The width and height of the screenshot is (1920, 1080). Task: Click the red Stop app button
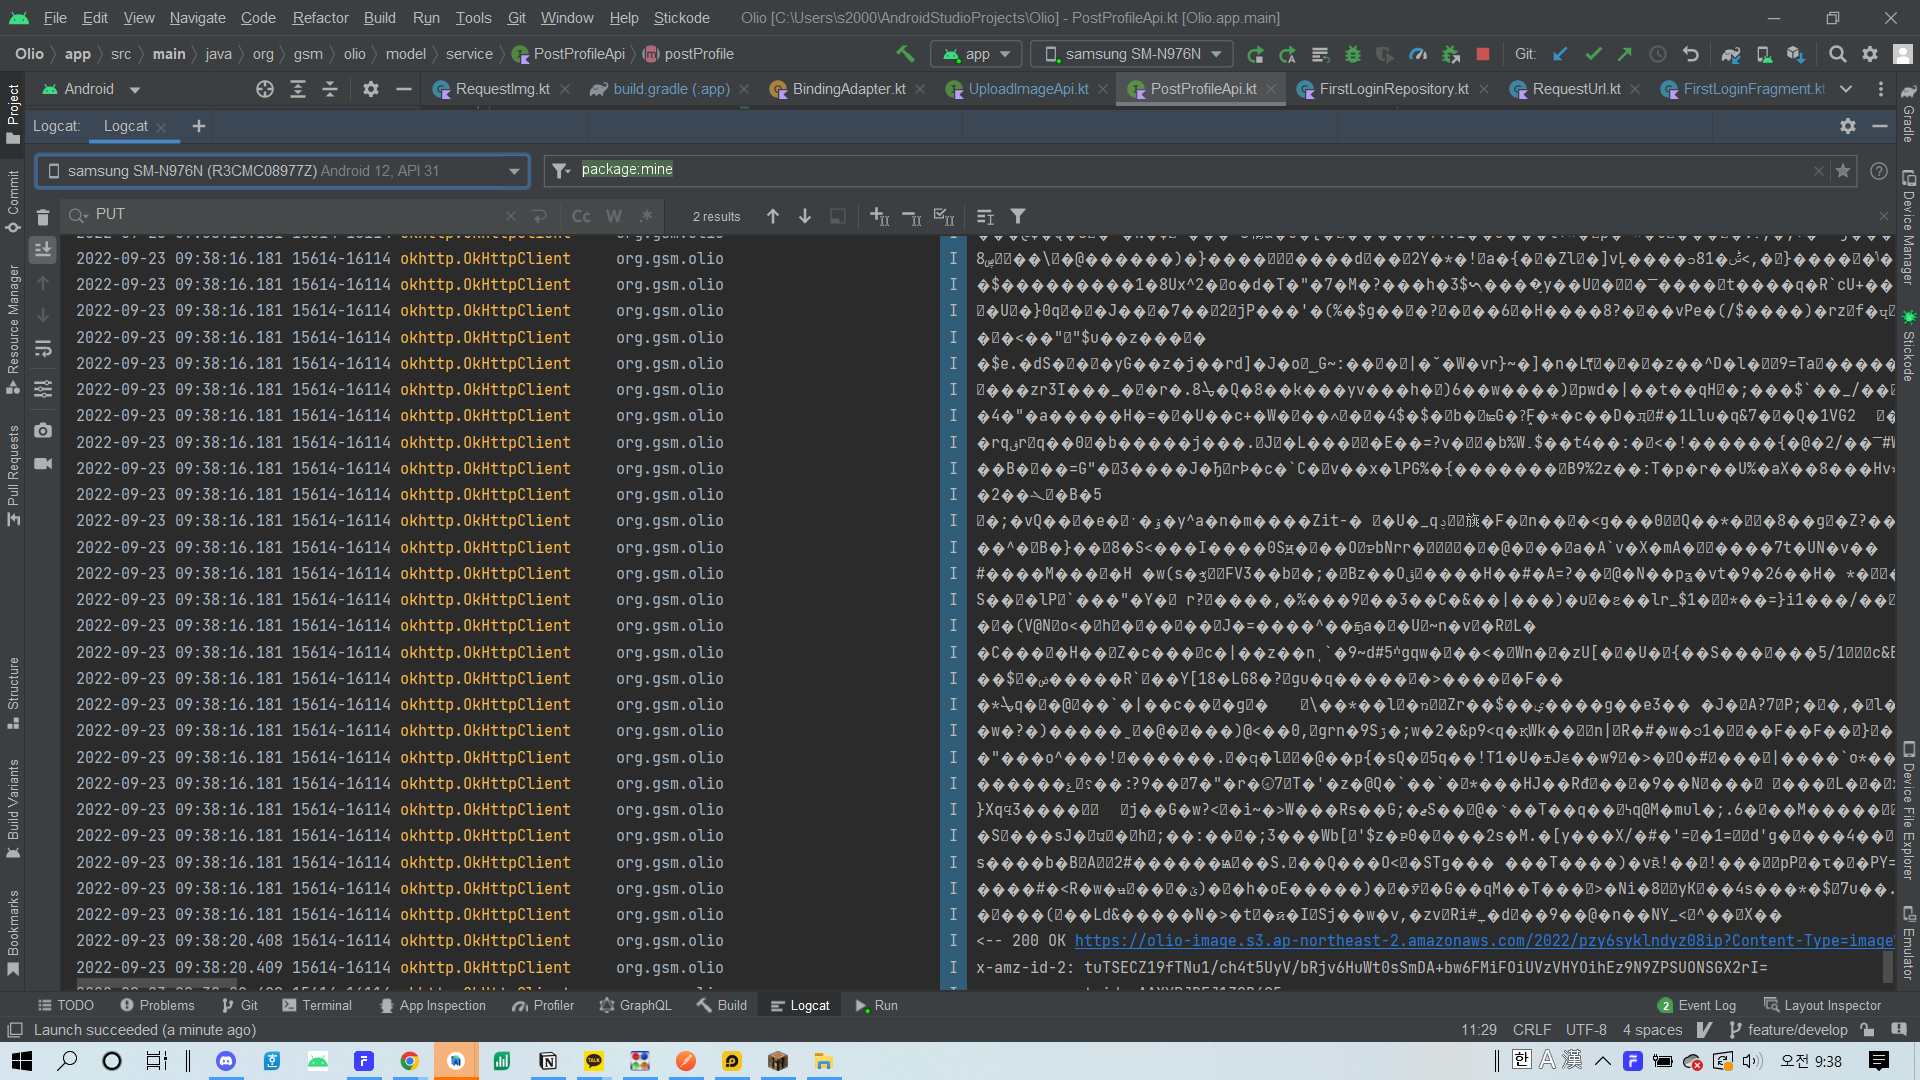1483,54
